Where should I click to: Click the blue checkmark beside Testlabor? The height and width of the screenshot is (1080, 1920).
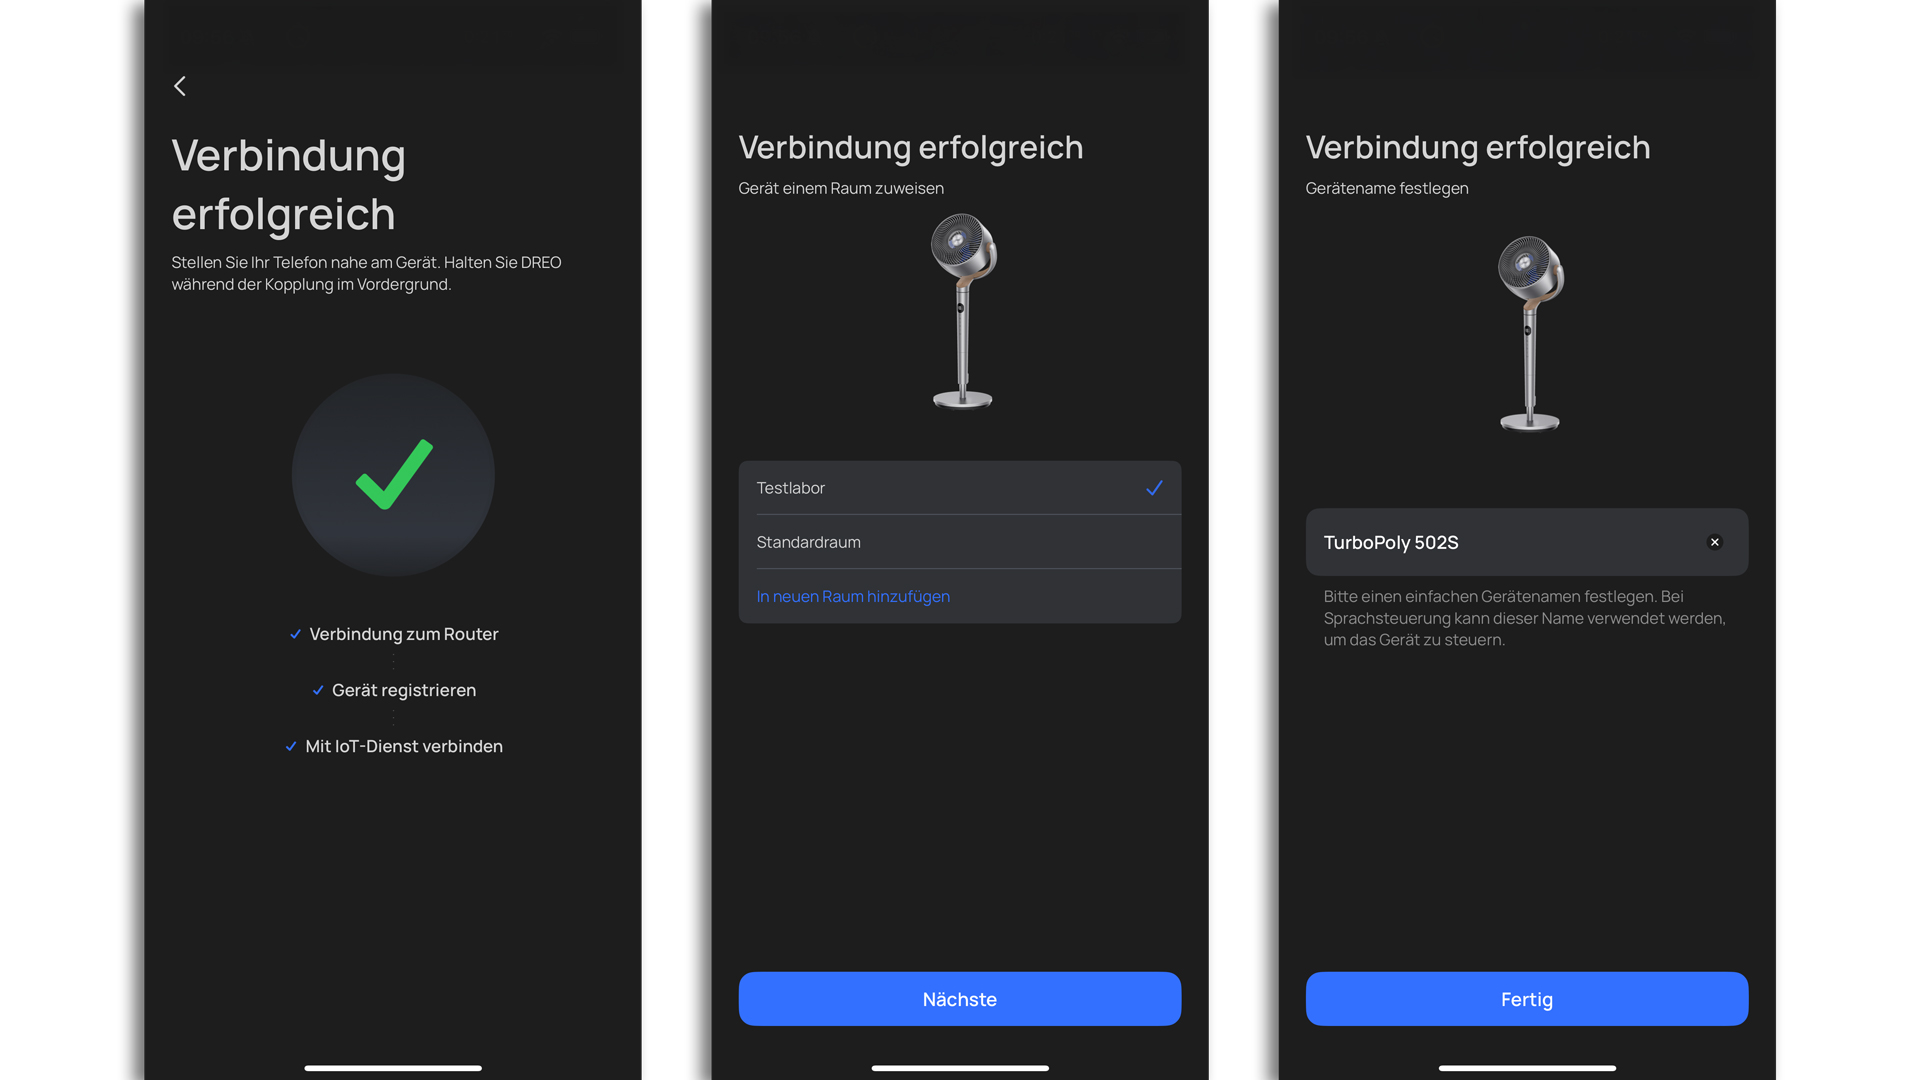point(1154,488)
